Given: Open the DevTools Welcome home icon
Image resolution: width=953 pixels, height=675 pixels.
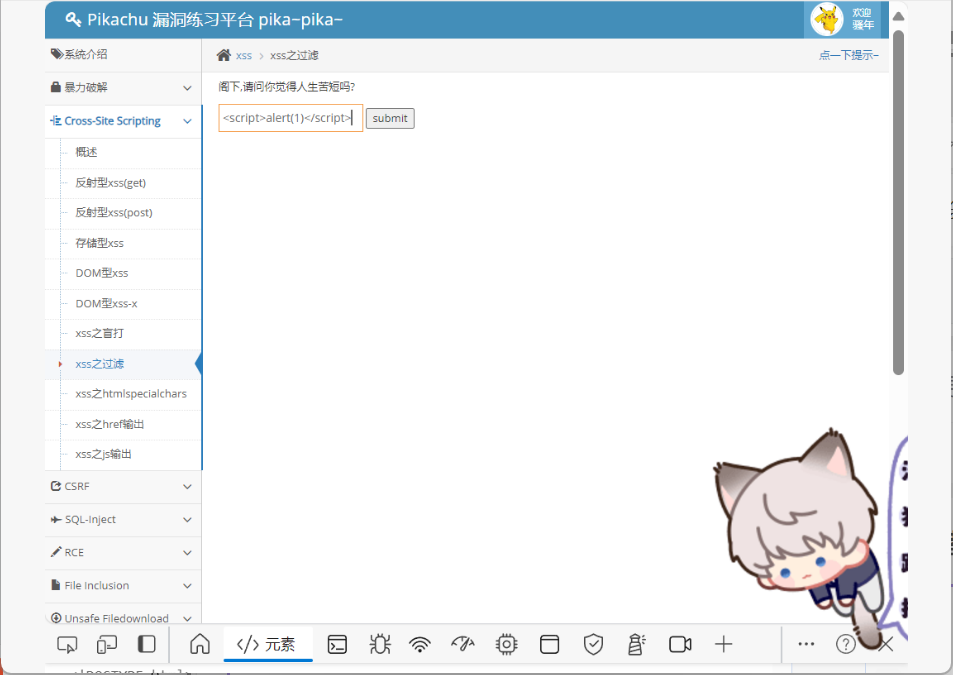Looking at the screenshot, I should pyautogui.click(x=199, y=644).
